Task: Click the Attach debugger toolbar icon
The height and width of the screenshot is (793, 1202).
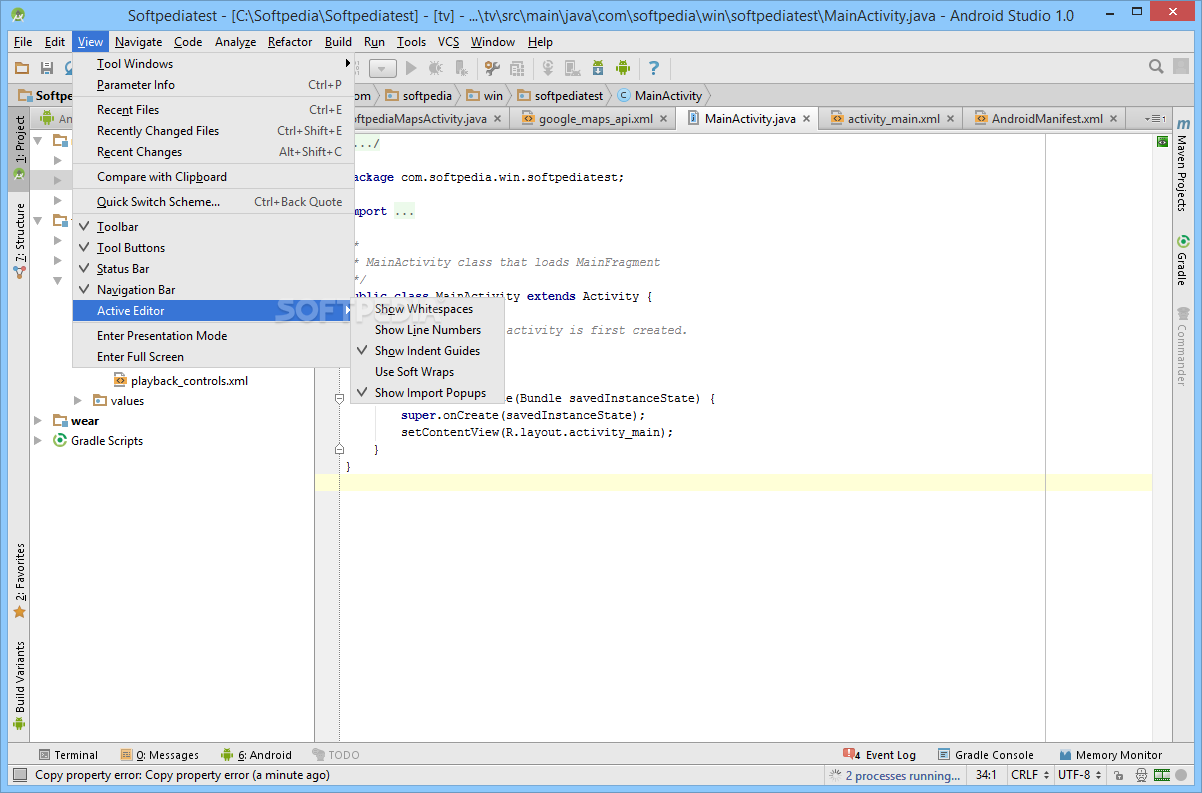Action: (461, 68)
